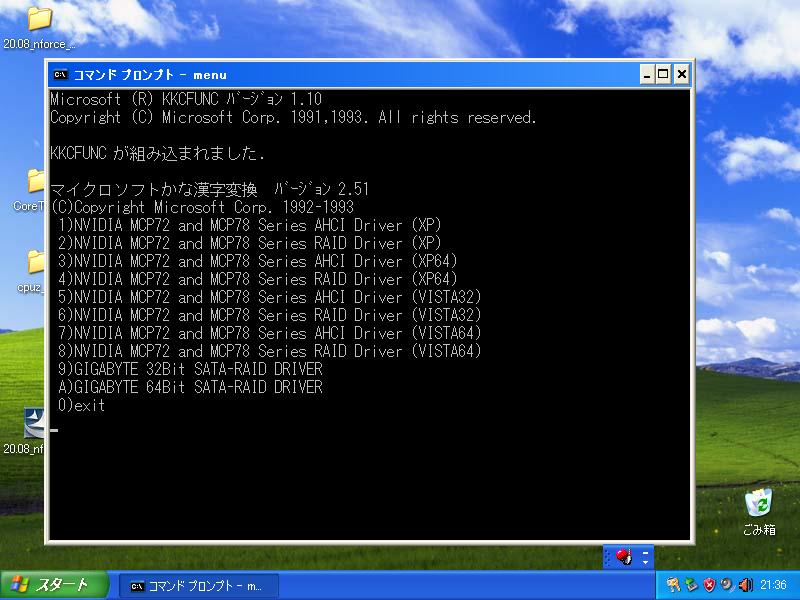The image size is (800, 600).
Task: Click the command prompt title bar text
Action: [150, 75]
